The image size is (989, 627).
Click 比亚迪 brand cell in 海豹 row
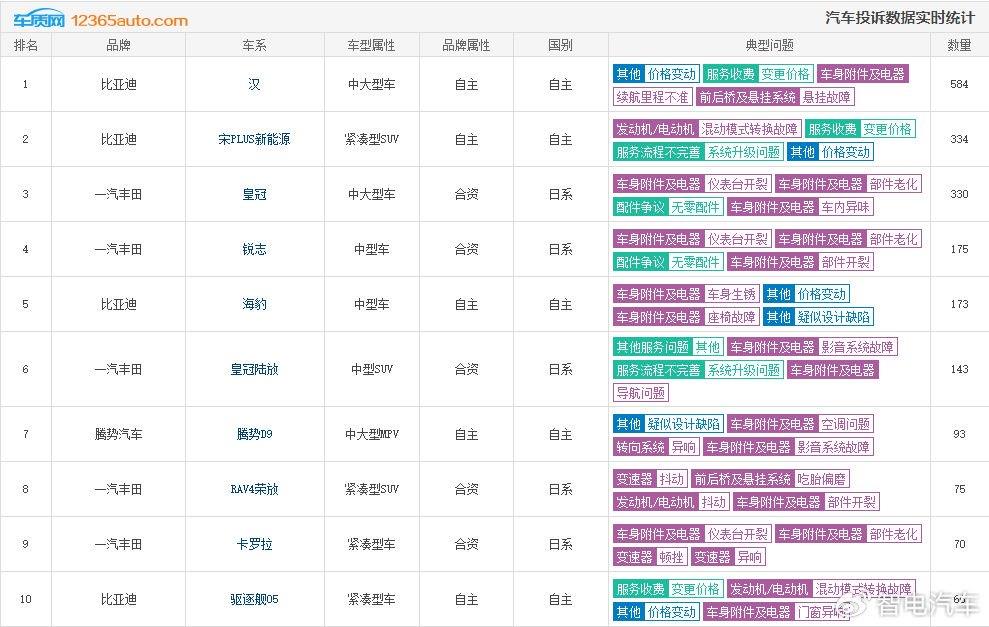[x=119, y=304]
